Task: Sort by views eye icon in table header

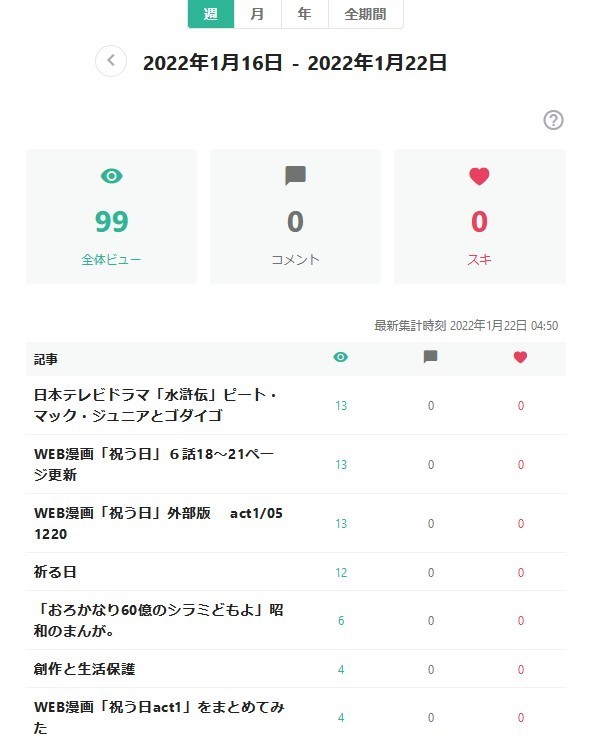Action: pos(340,357)
